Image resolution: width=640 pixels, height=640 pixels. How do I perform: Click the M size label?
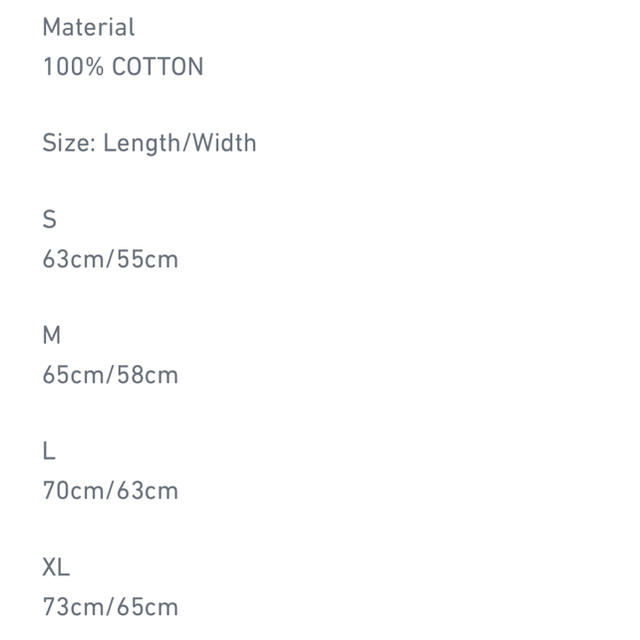(x=51, y=335)
